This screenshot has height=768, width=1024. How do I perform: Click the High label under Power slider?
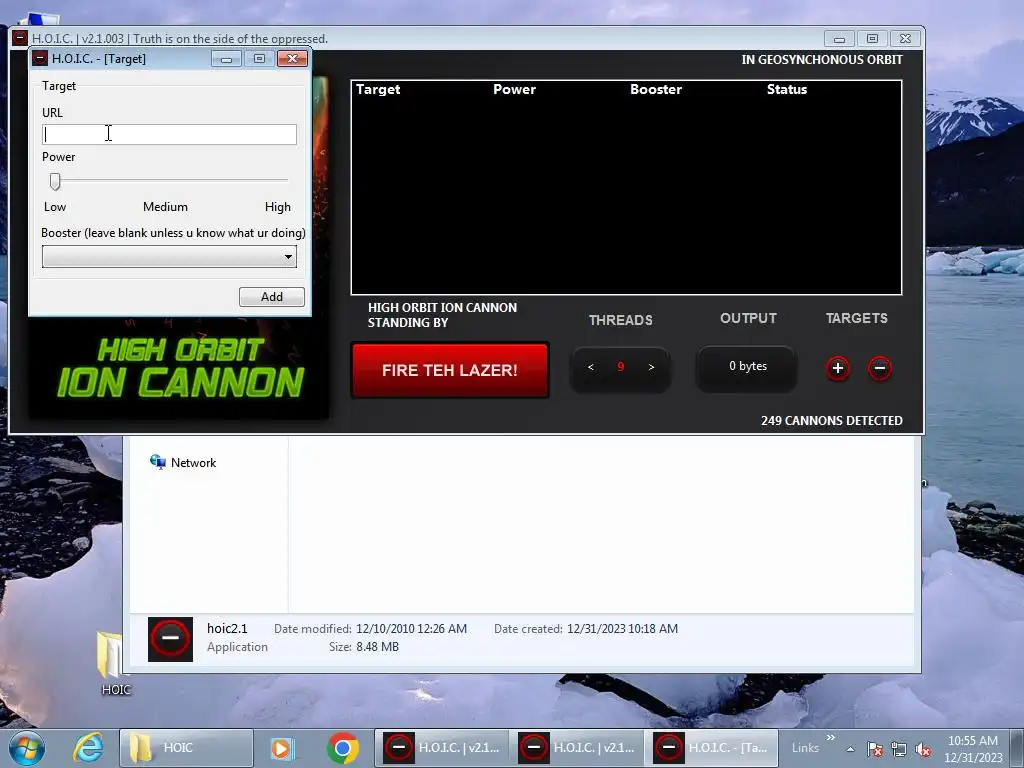278,207
